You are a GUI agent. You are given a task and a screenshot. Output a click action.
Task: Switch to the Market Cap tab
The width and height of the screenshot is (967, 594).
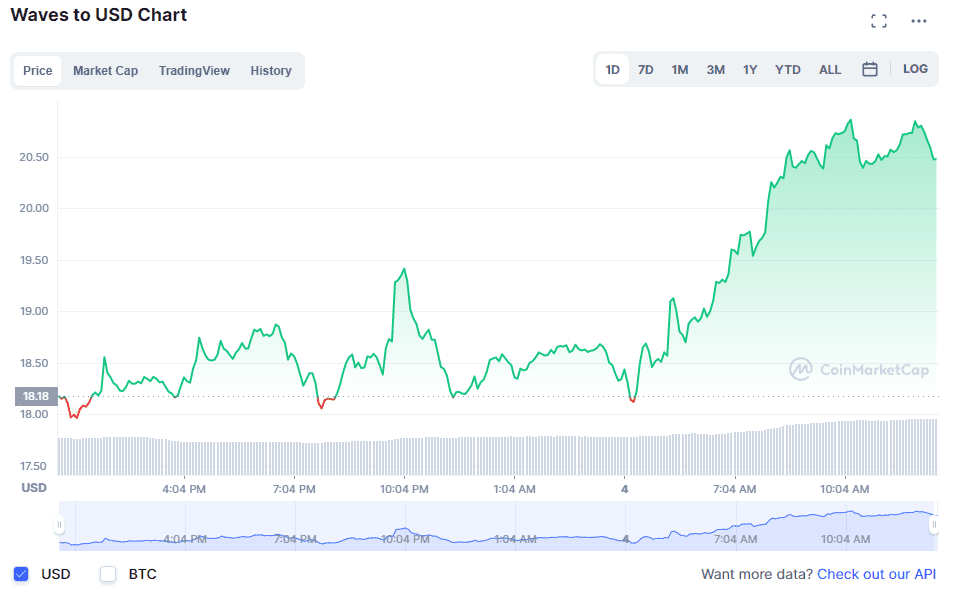[105, 70]
